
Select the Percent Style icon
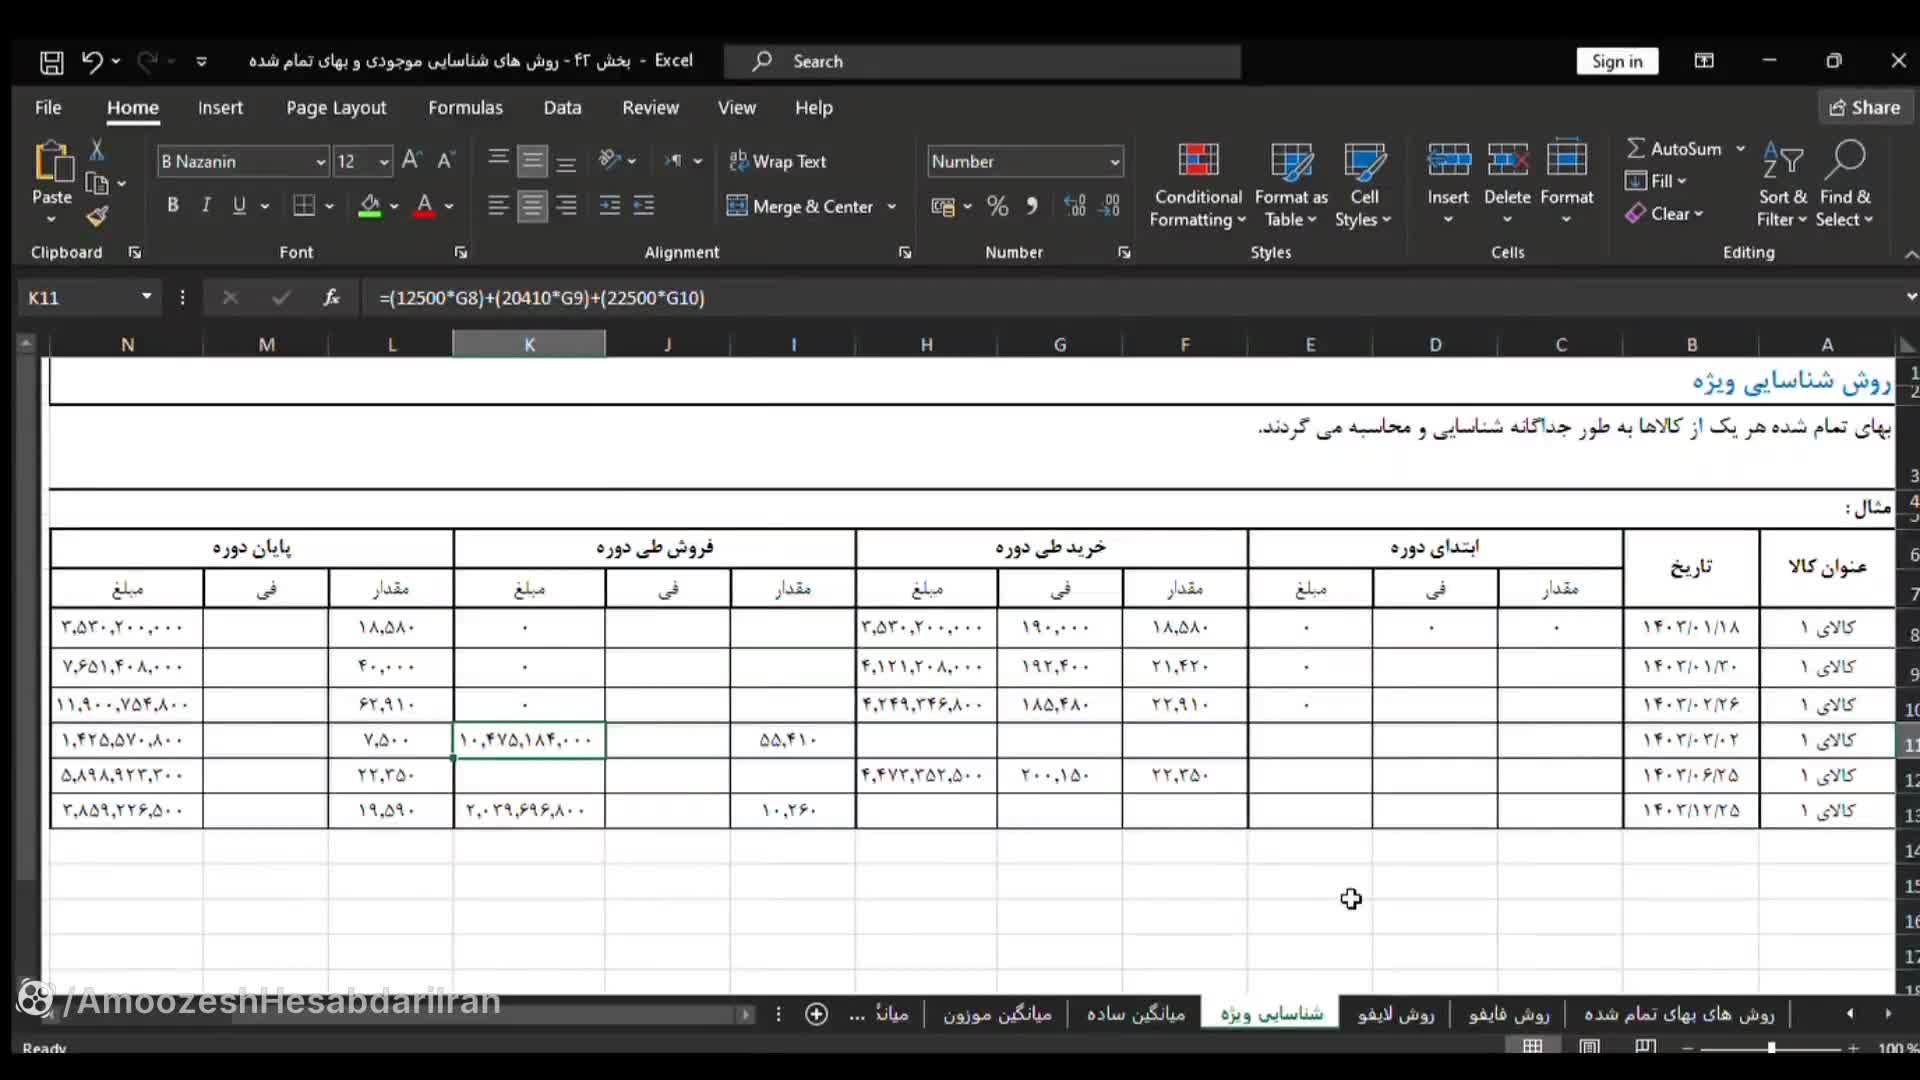(x=997, y=206)
